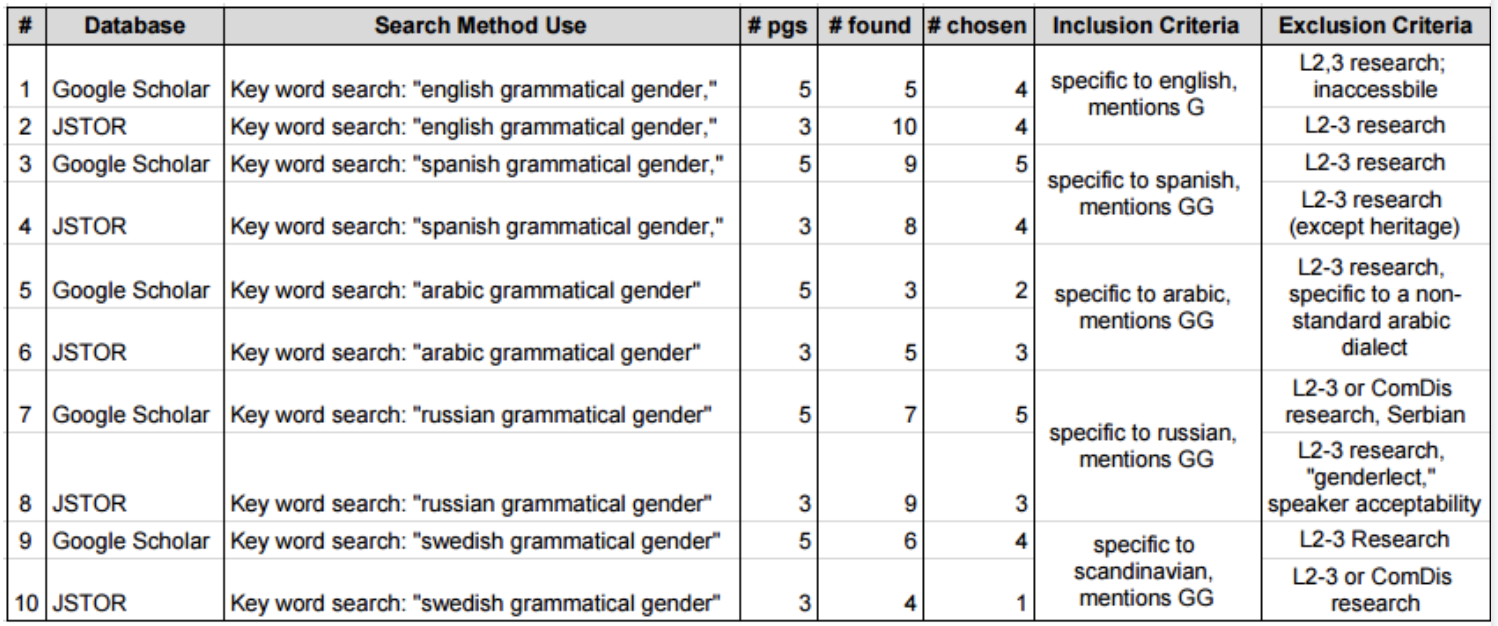Select the "specific to scandinavian, mentions GG" cell
This screenshot has height=626, width=1498.
[x=1145, y=571]
